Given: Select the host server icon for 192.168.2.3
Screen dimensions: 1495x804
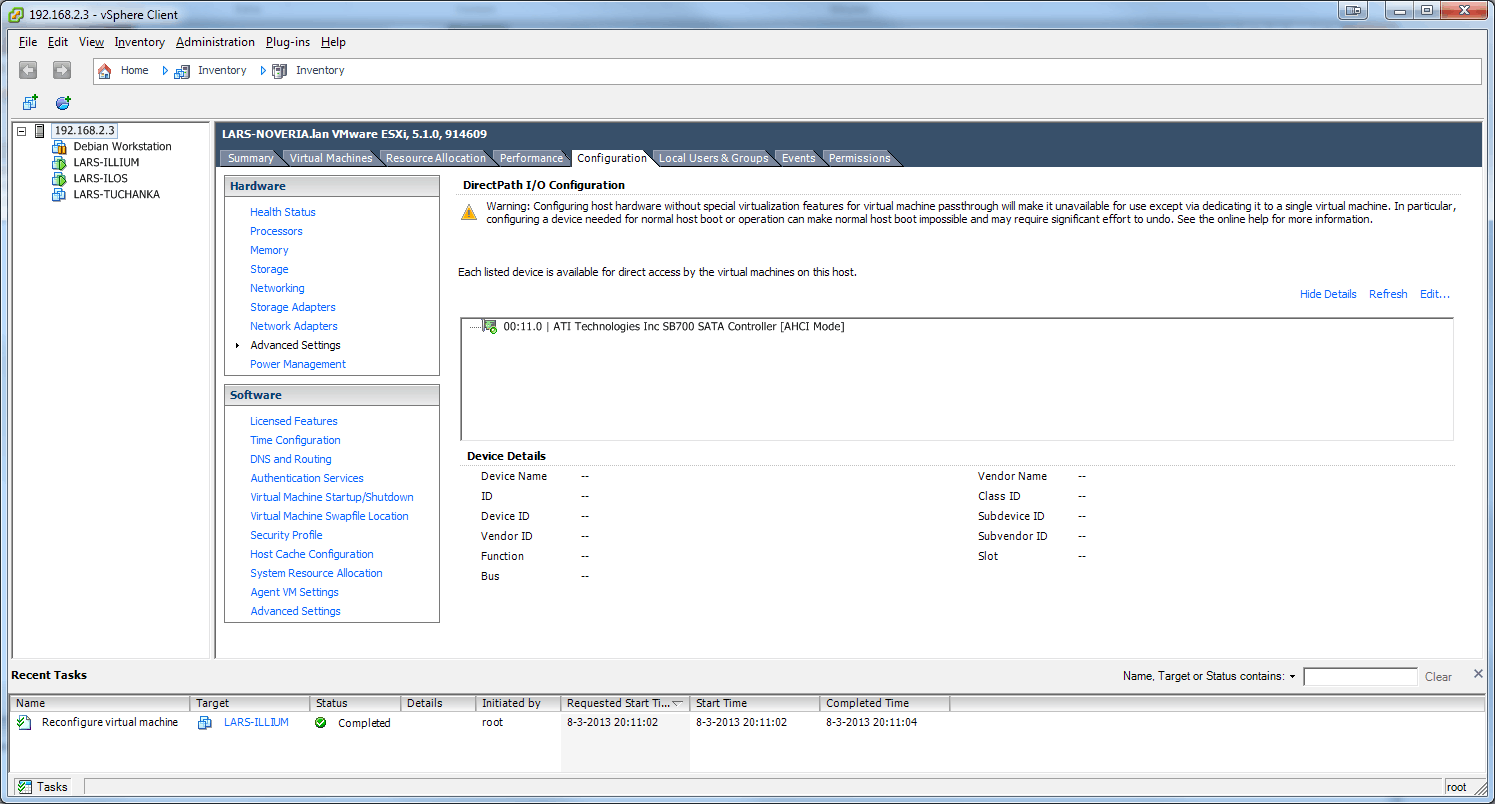Looking at the screenshot, I should coord(40,131).
